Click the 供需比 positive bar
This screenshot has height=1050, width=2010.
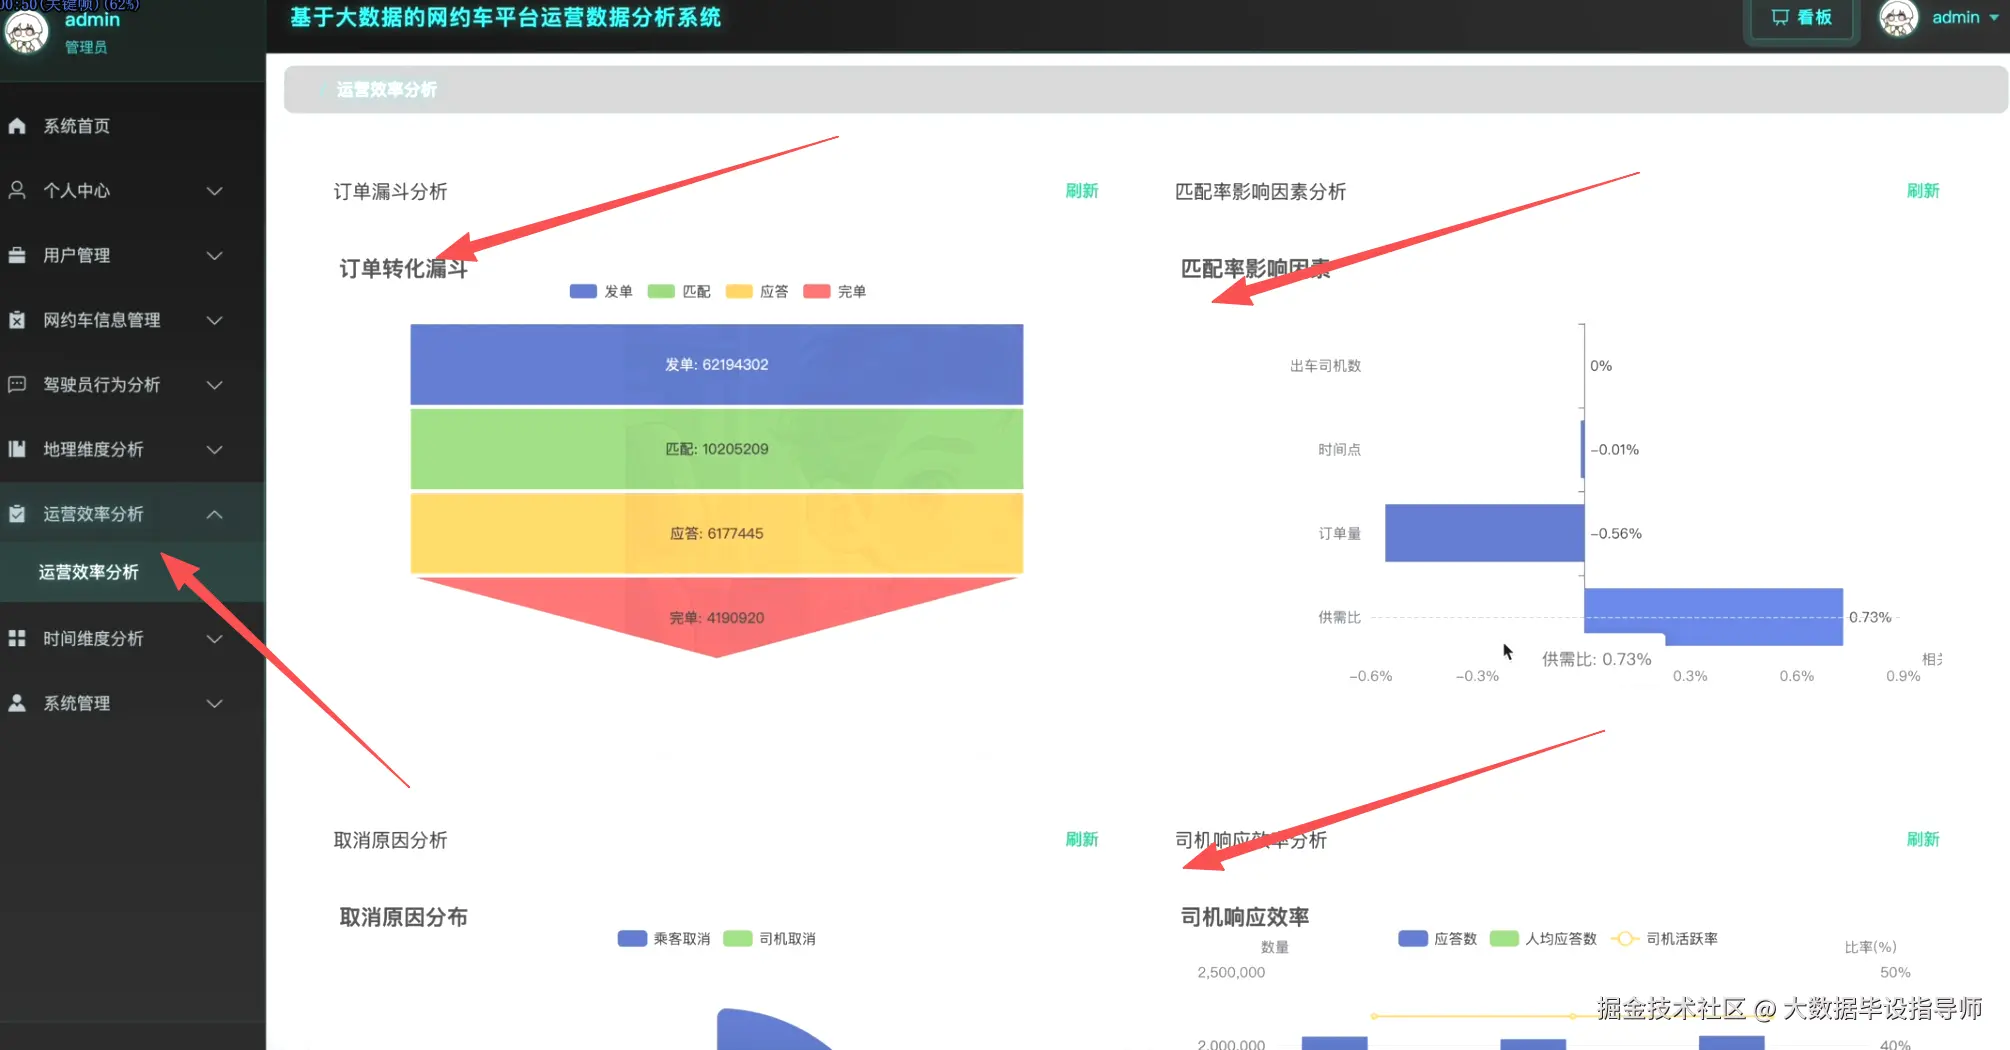click(x=1713, y=617)
